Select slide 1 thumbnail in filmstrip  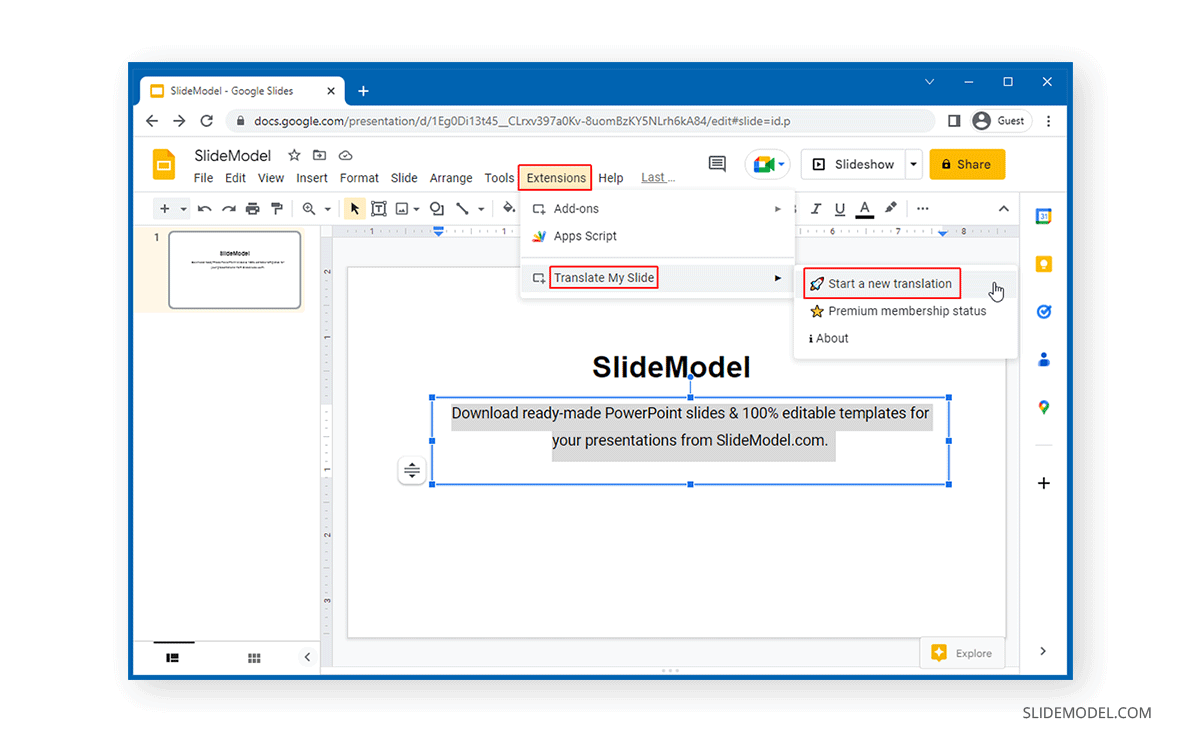[x=234, y=269]
